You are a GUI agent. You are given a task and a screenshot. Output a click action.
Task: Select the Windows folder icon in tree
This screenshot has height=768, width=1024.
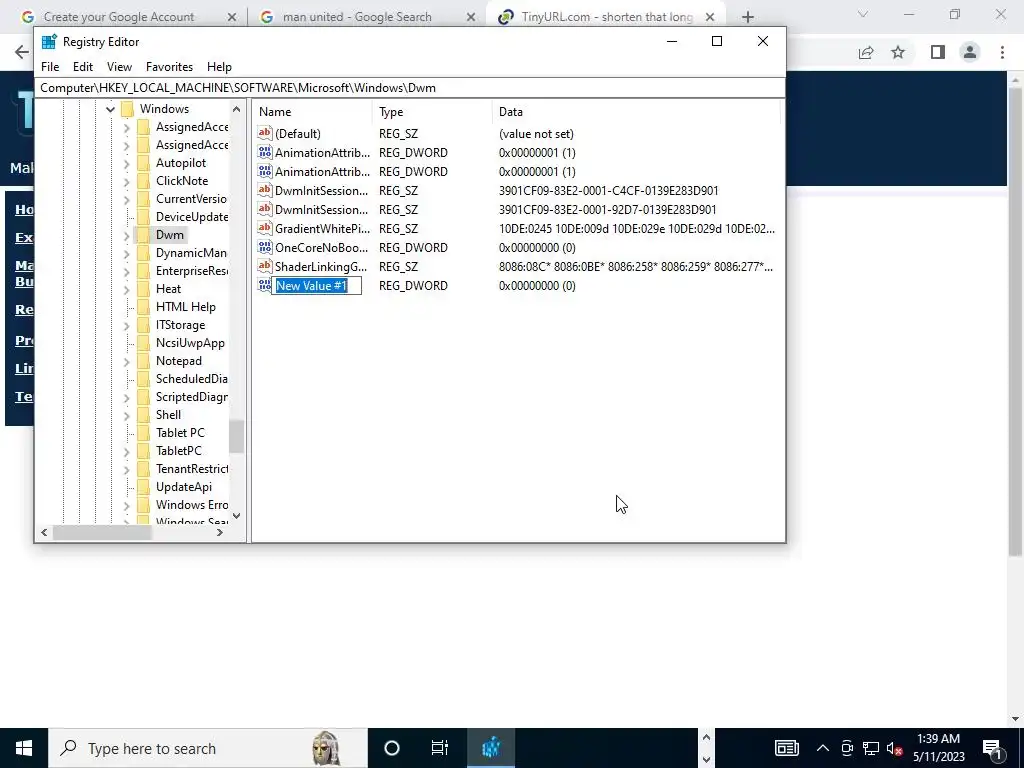click(x=128, y=109)
